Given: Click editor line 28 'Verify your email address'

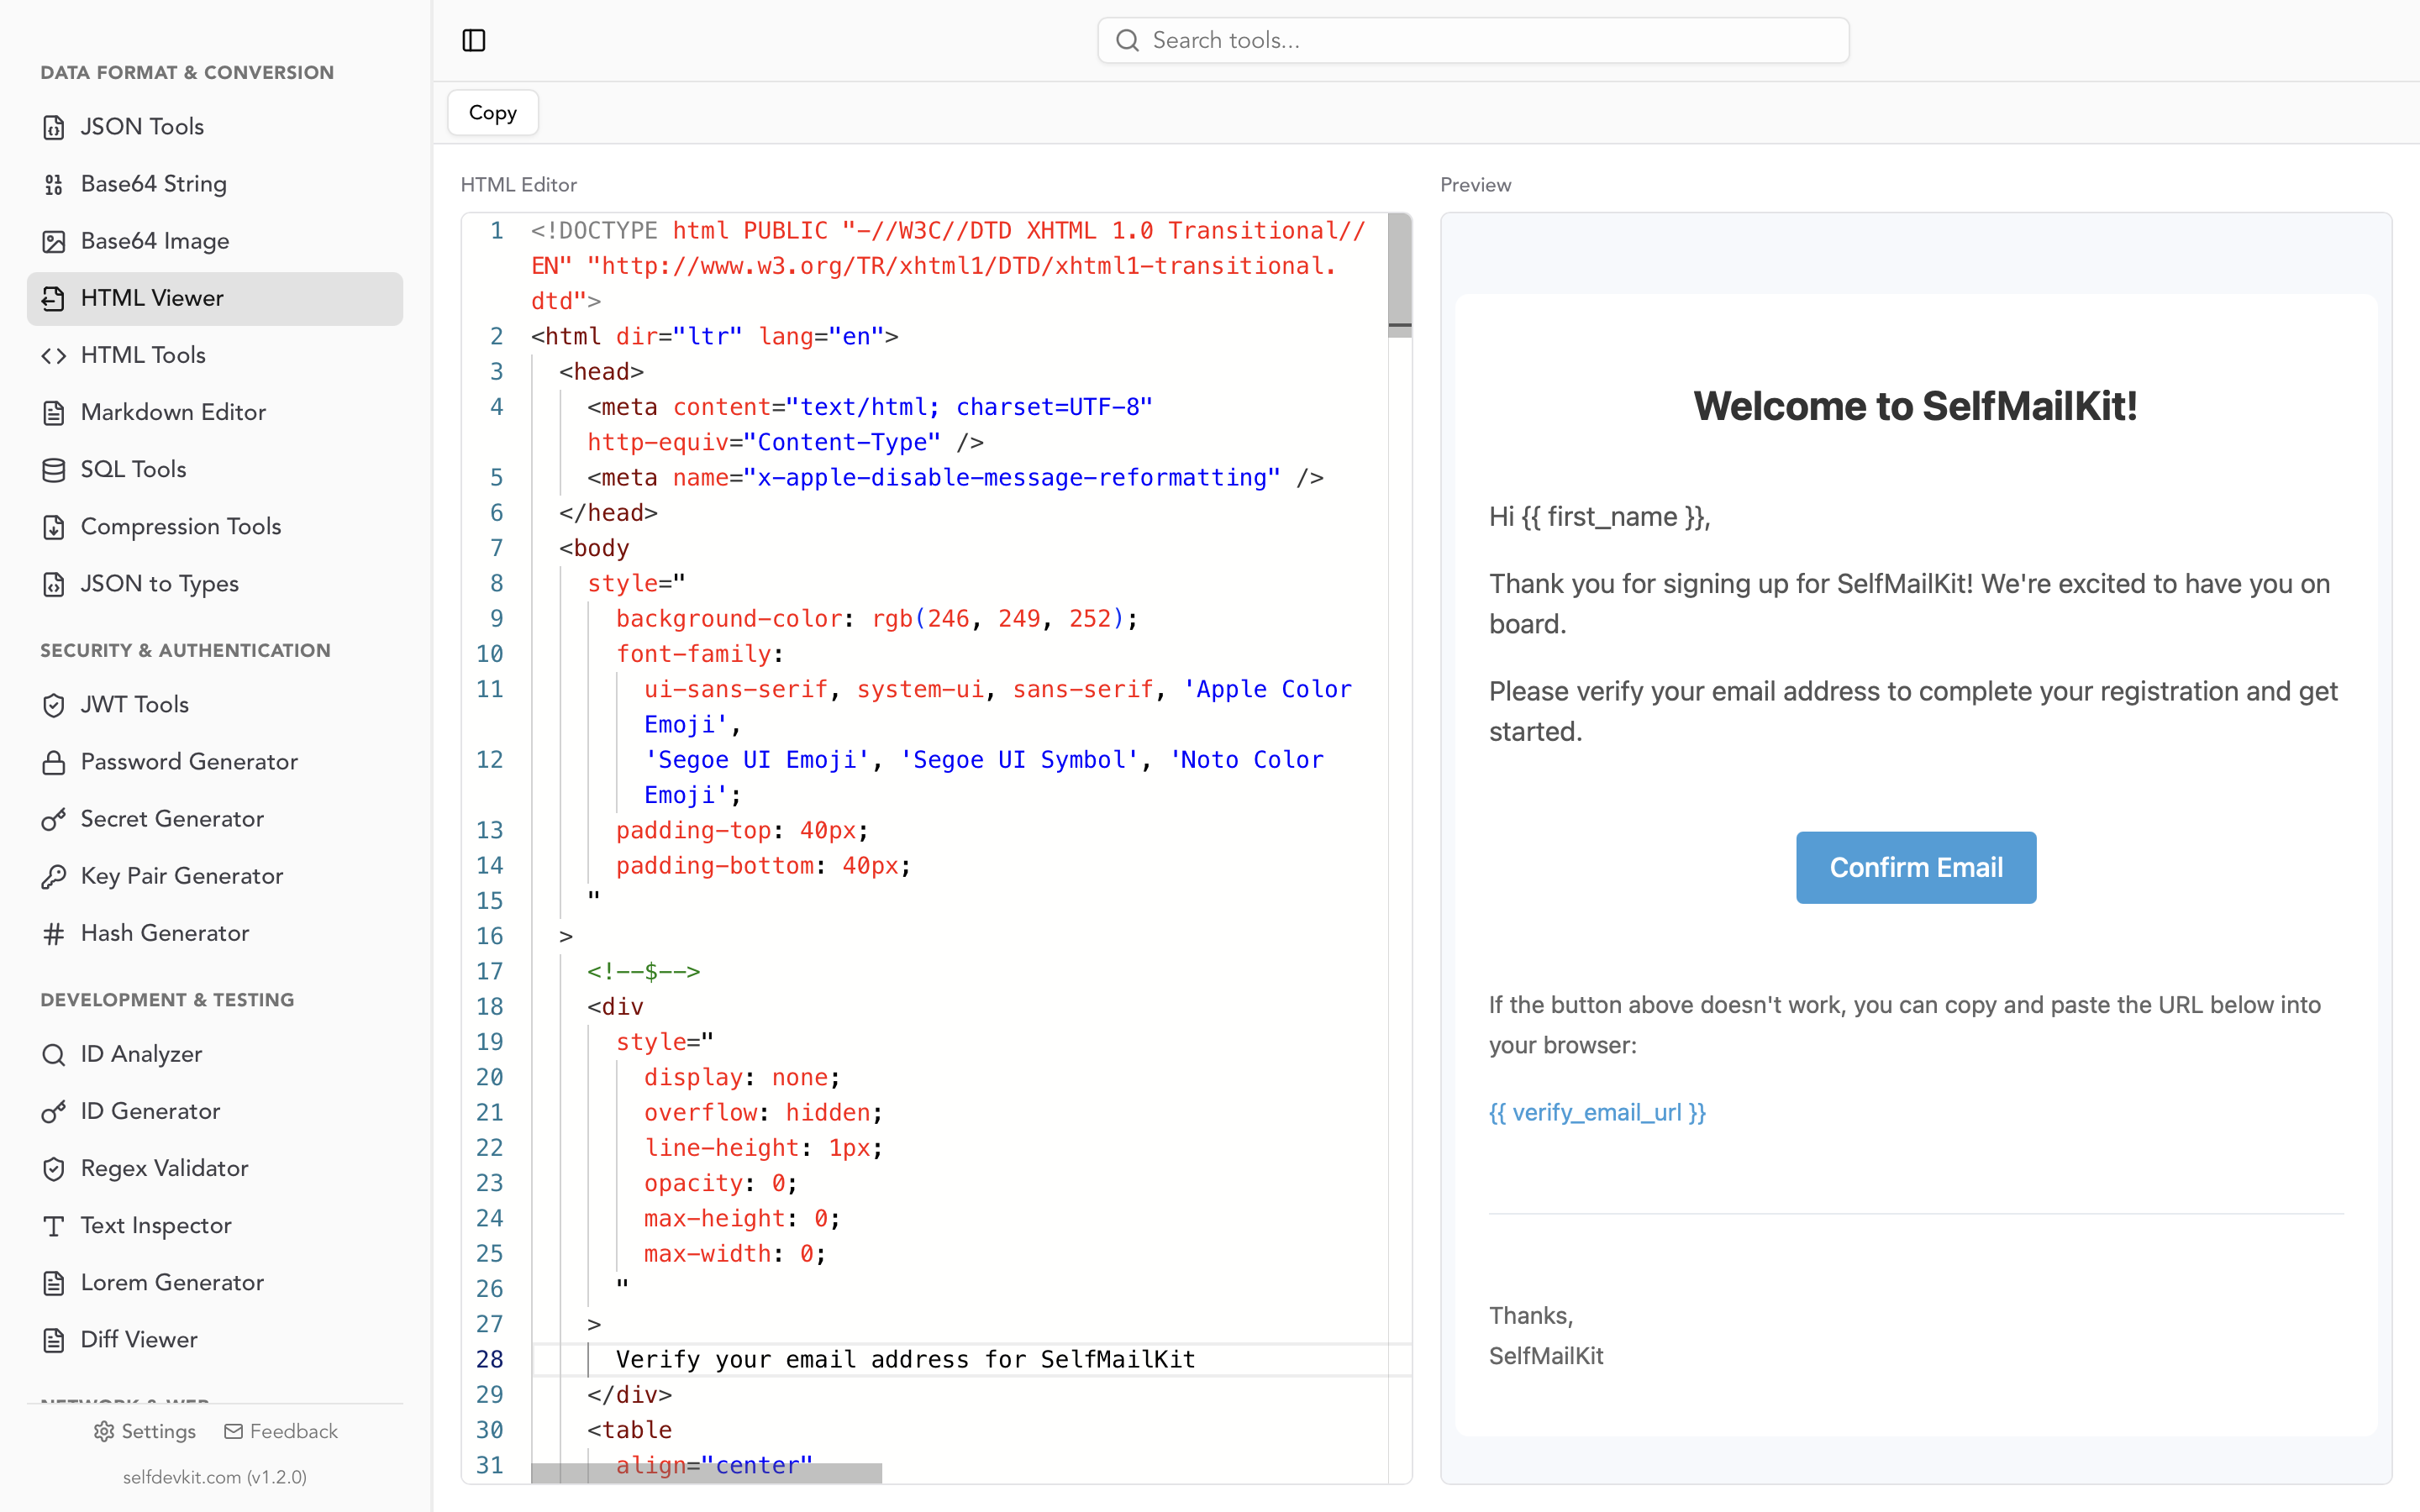Looking at the screenshot, I should tap(905, 1359).
